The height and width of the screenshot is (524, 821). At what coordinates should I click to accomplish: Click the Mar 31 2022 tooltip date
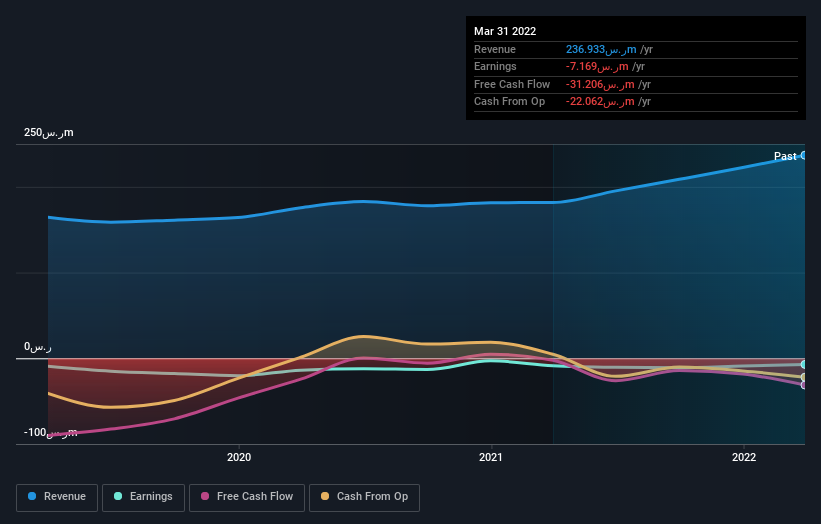click(x=505, y=31)
